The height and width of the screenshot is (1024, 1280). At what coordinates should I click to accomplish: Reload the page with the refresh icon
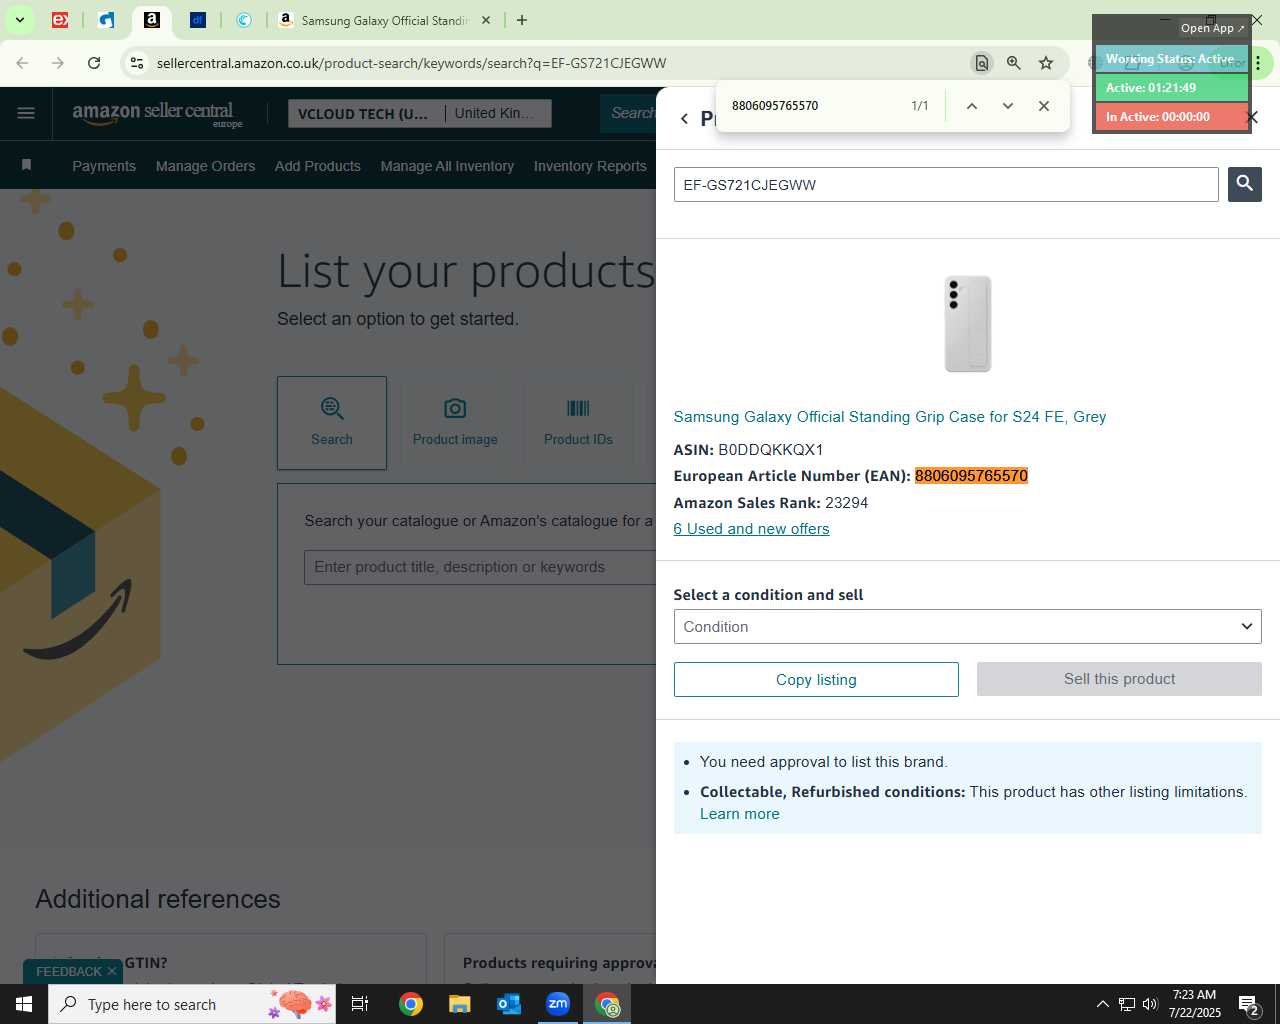(x=94, y=63)
